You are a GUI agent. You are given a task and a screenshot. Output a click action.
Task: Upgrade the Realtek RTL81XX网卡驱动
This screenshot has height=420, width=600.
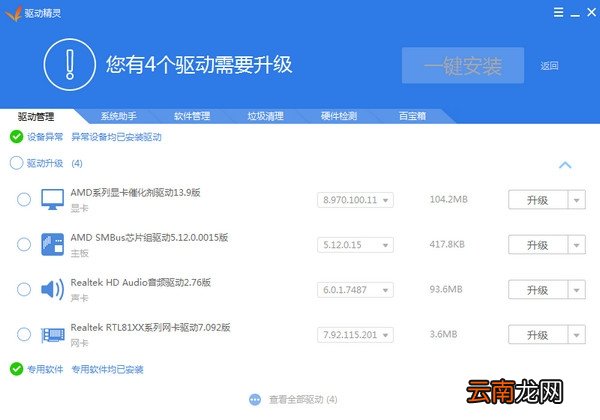coord(538,335)
